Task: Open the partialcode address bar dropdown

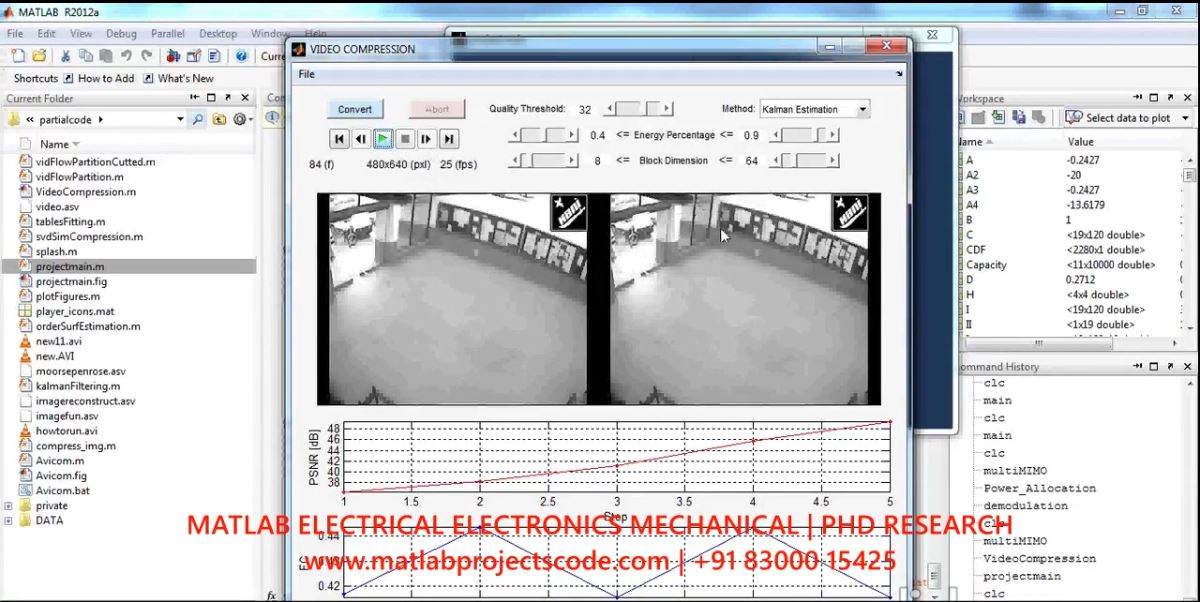Action: (180, 119)
